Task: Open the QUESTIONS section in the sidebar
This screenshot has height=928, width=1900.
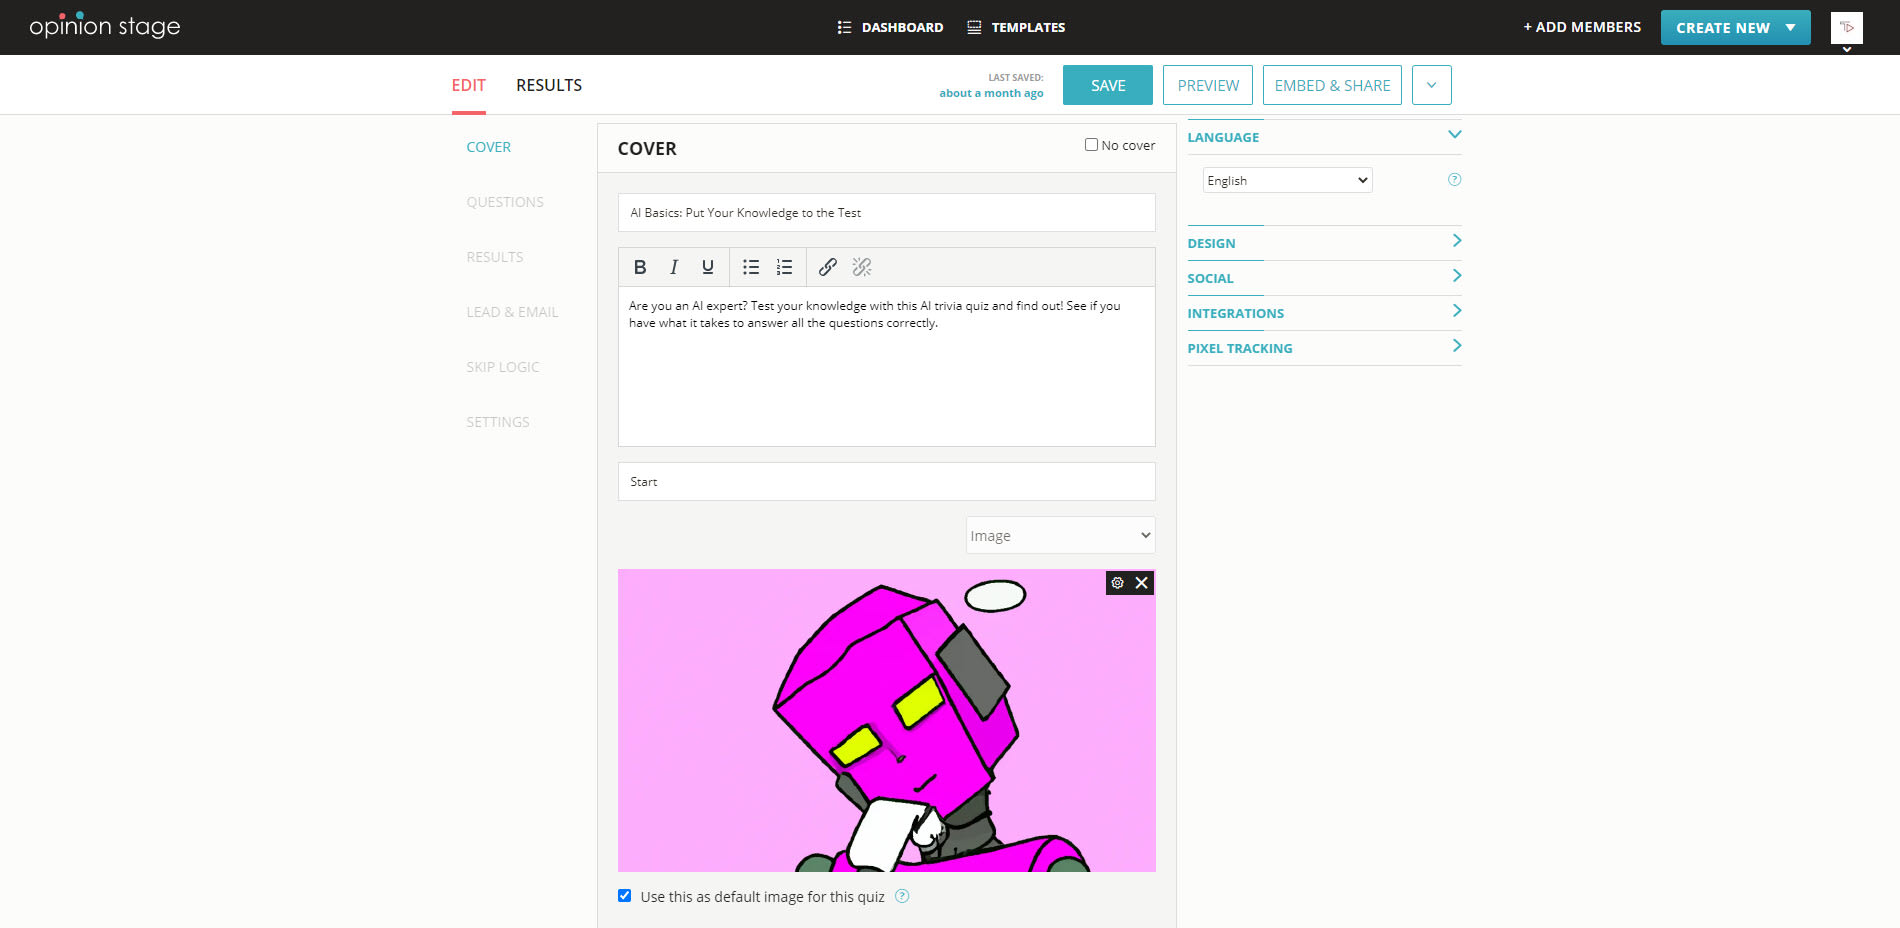Action: point(505,201)
